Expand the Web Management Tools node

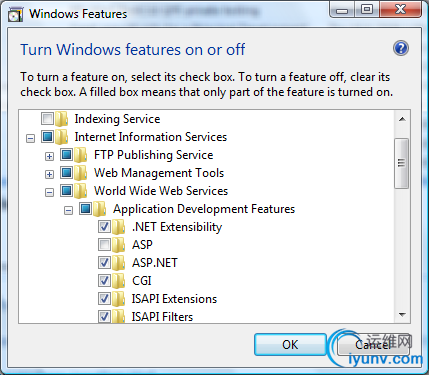(x=49, y=174)
